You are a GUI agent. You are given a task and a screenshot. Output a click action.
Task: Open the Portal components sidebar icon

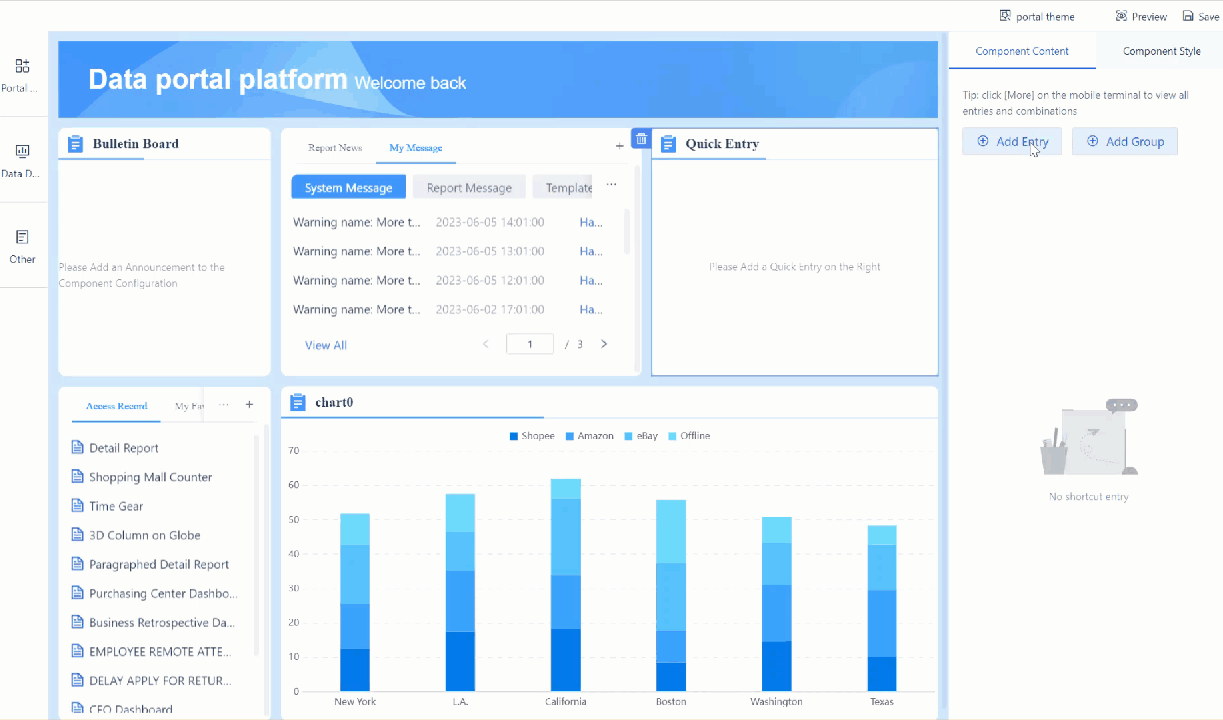point(22,66)
